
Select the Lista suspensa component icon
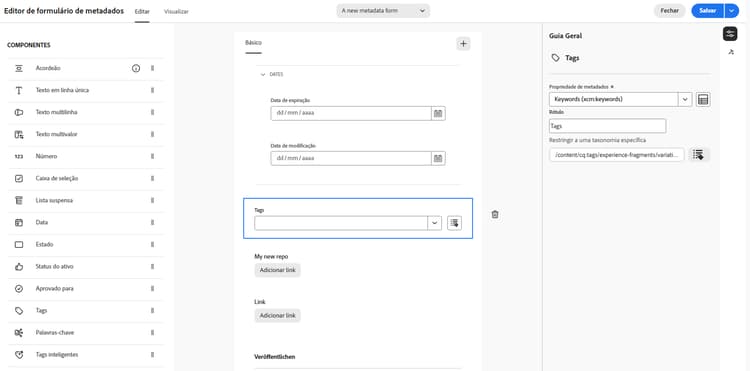click(x=19, y=200)
